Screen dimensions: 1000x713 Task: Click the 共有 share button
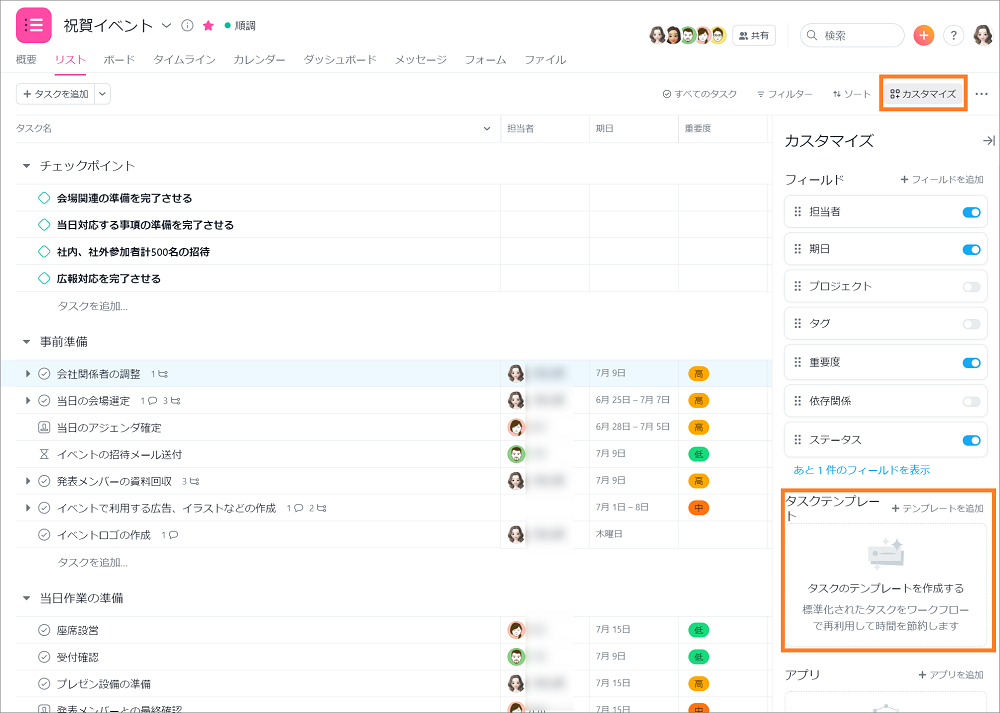tap(754, 36)
